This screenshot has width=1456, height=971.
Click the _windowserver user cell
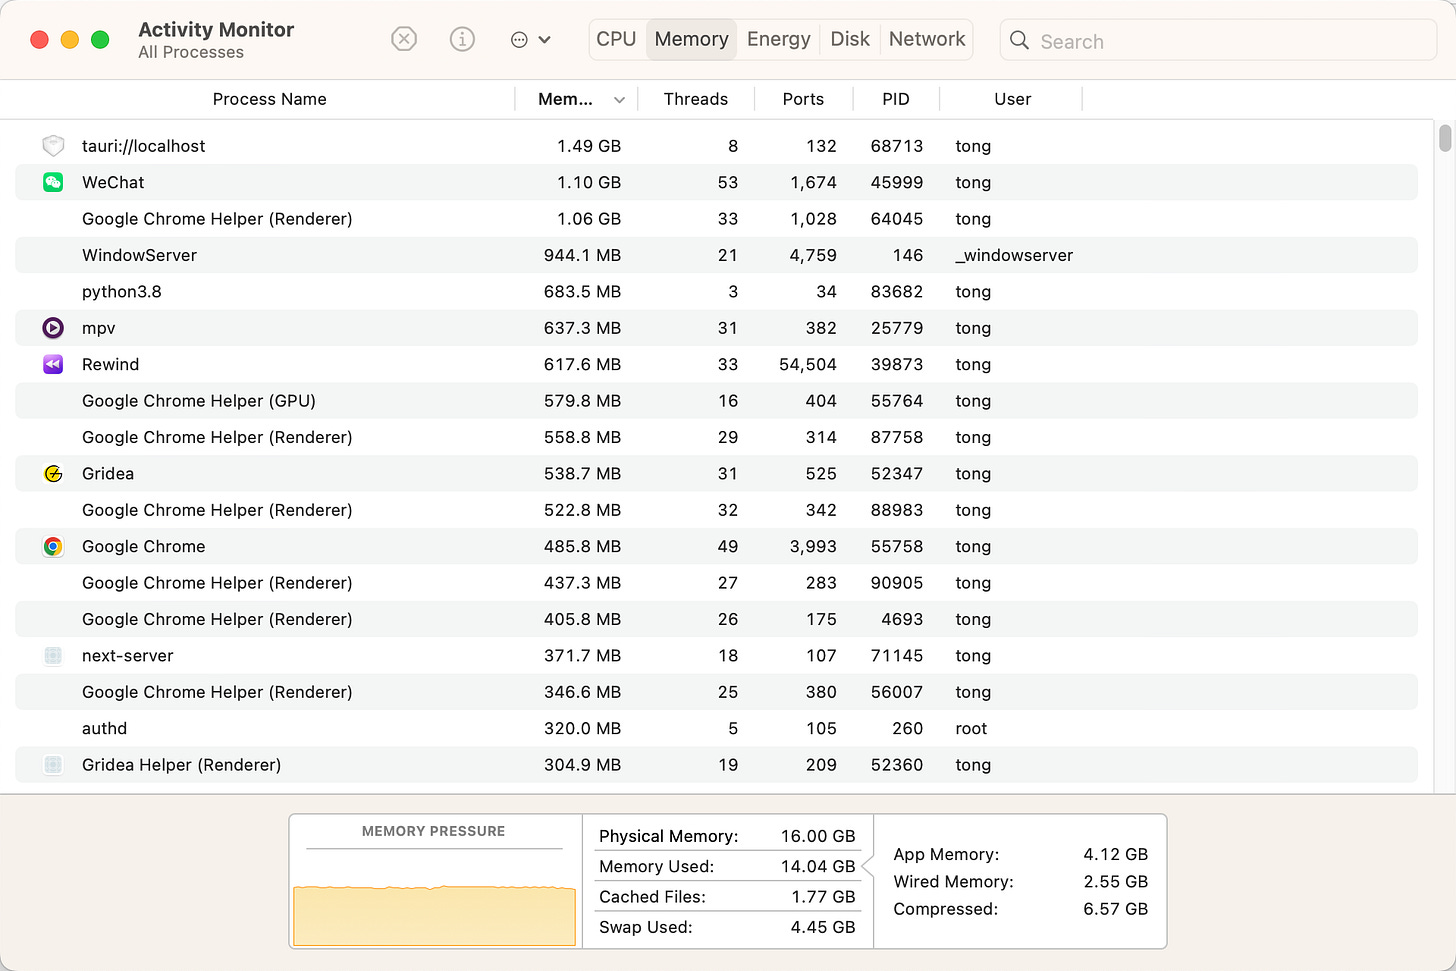[1014, 255]
